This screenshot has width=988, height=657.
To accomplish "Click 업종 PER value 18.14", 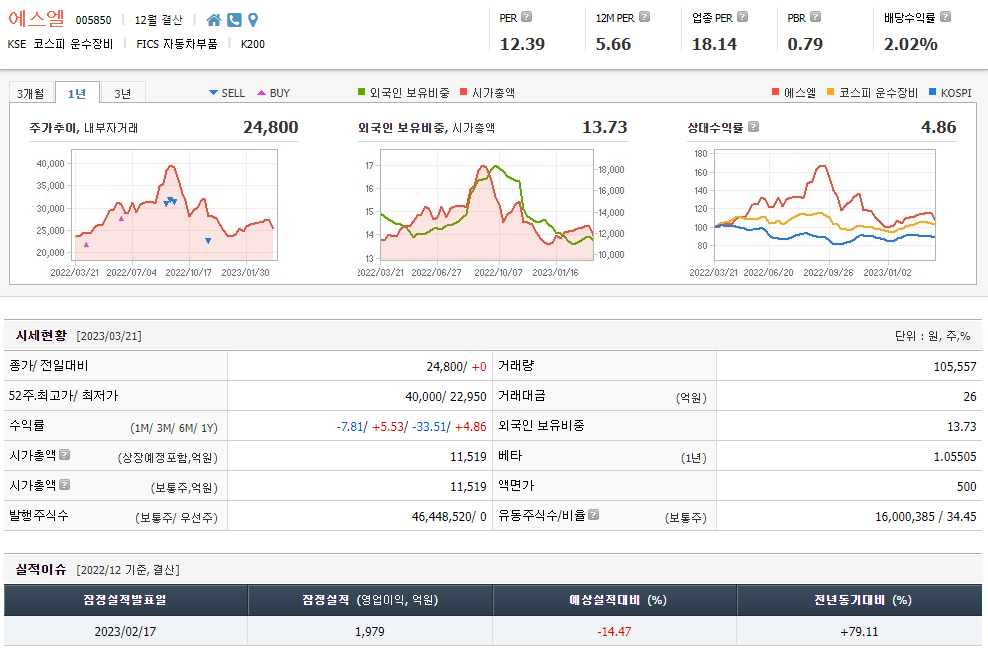I will tap(715, 44).
